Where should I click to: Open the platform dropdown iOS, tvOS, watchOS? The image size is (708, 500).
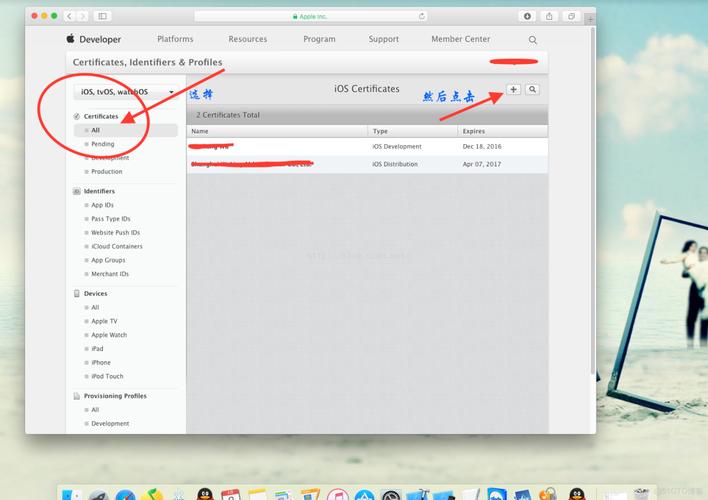pos(126,92)
